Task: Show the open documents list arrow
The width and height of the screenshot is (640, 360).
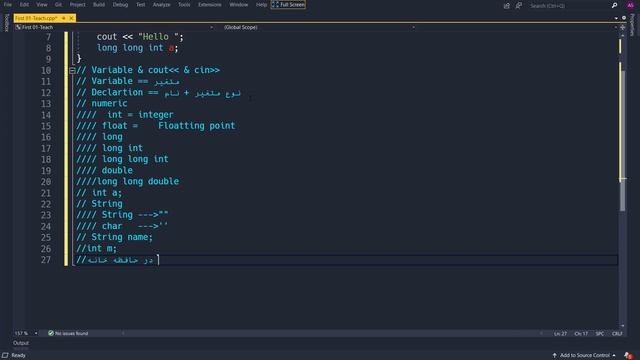Action: tap(616, 18)
